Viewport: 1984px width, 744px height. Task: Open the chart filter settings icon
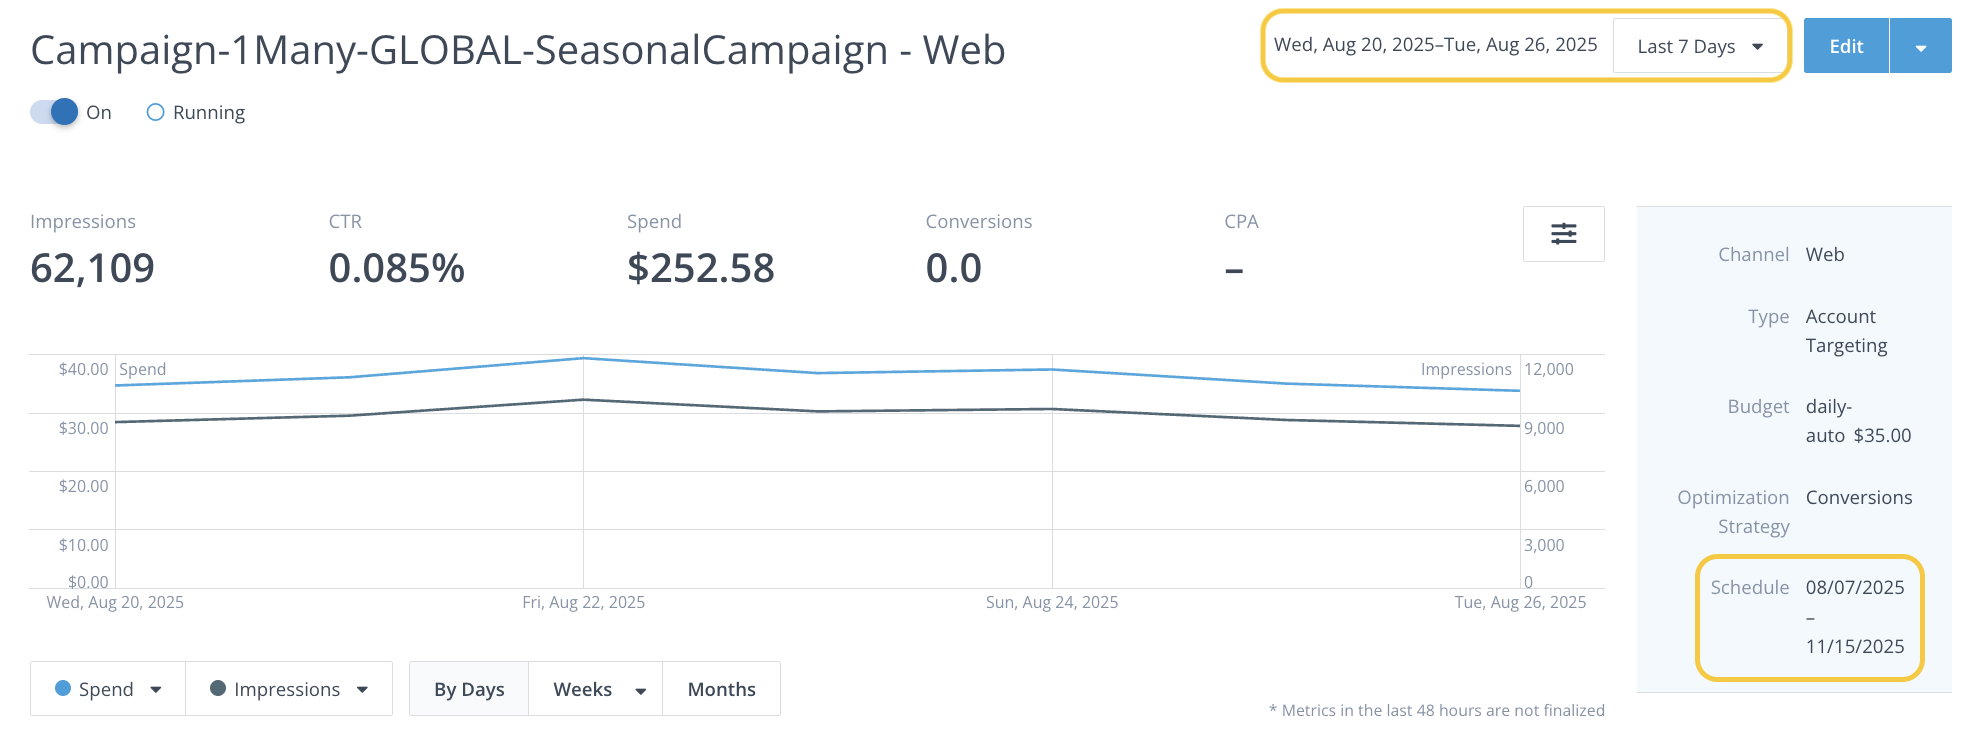click(x=1563, y=234)
